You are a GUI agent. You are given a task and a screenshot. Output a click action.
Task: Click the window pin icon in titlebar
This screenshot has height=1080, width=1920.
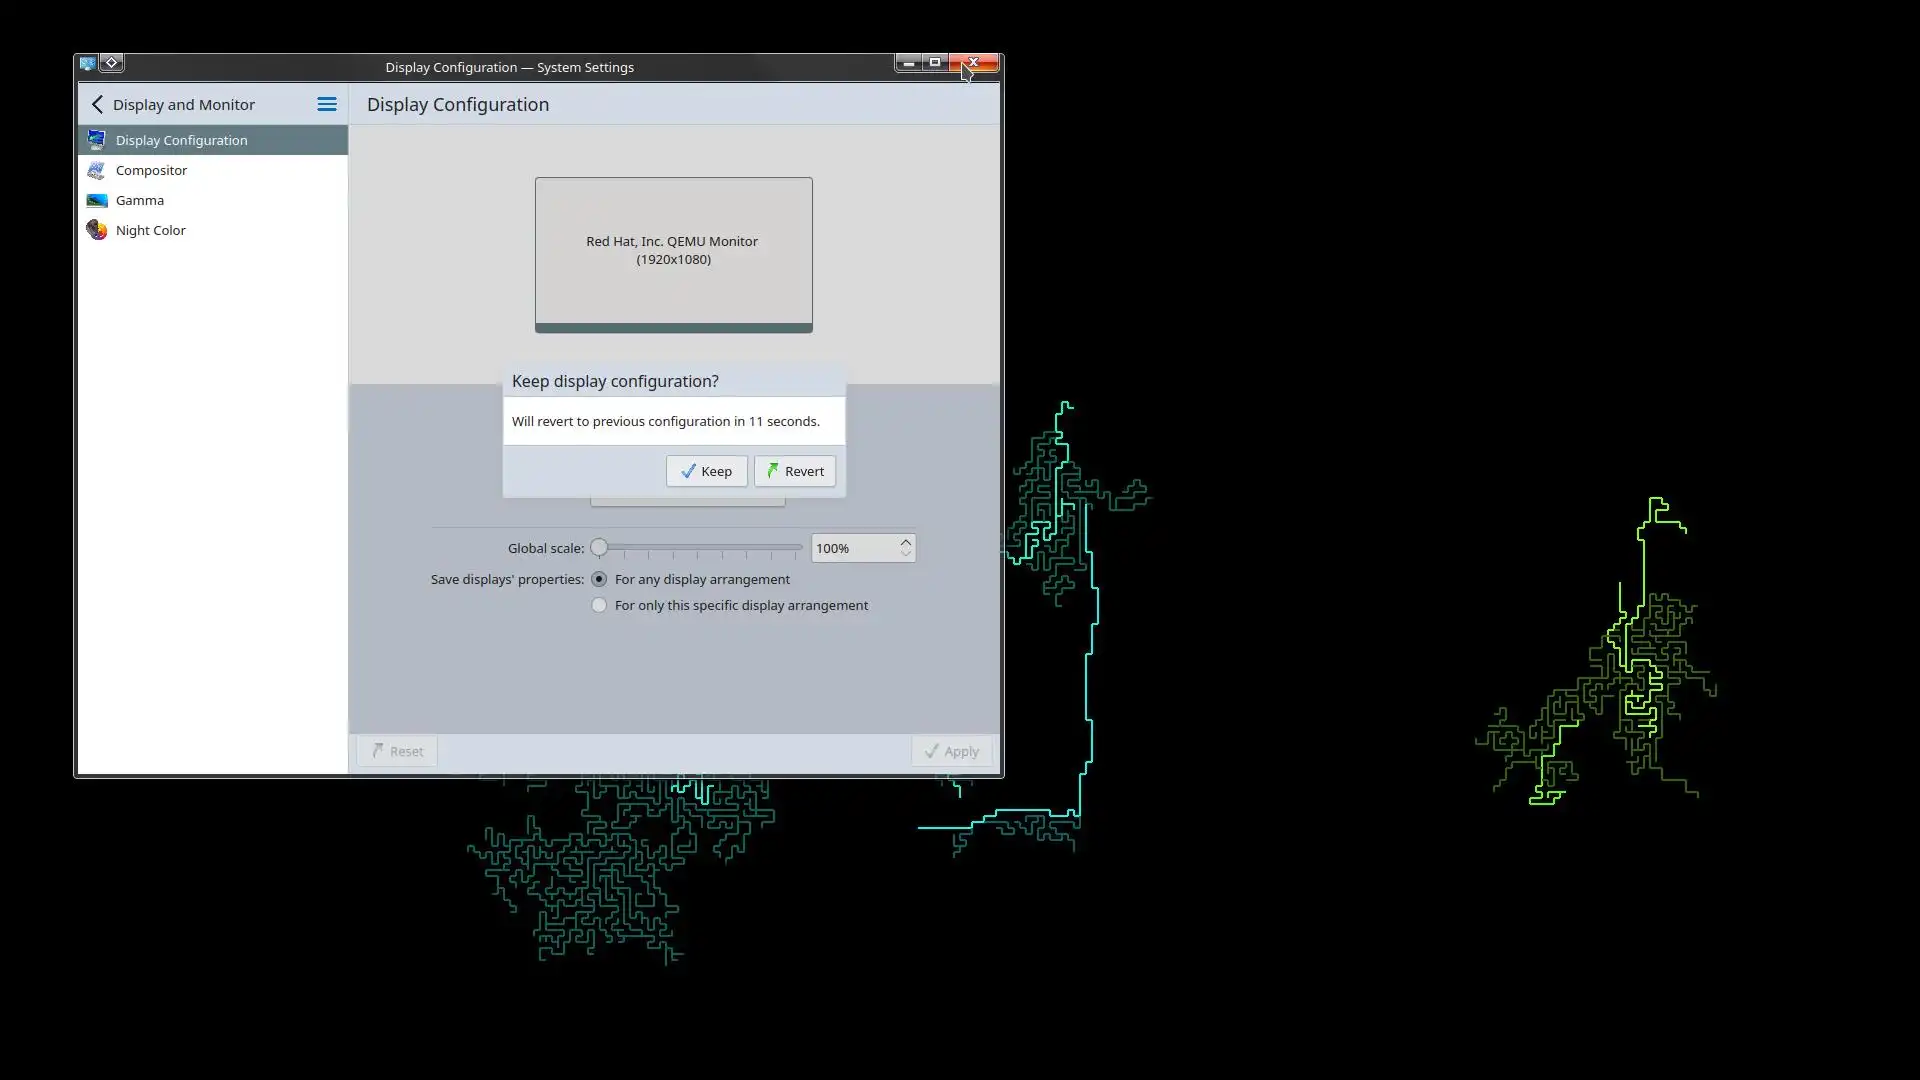[112, 63]
